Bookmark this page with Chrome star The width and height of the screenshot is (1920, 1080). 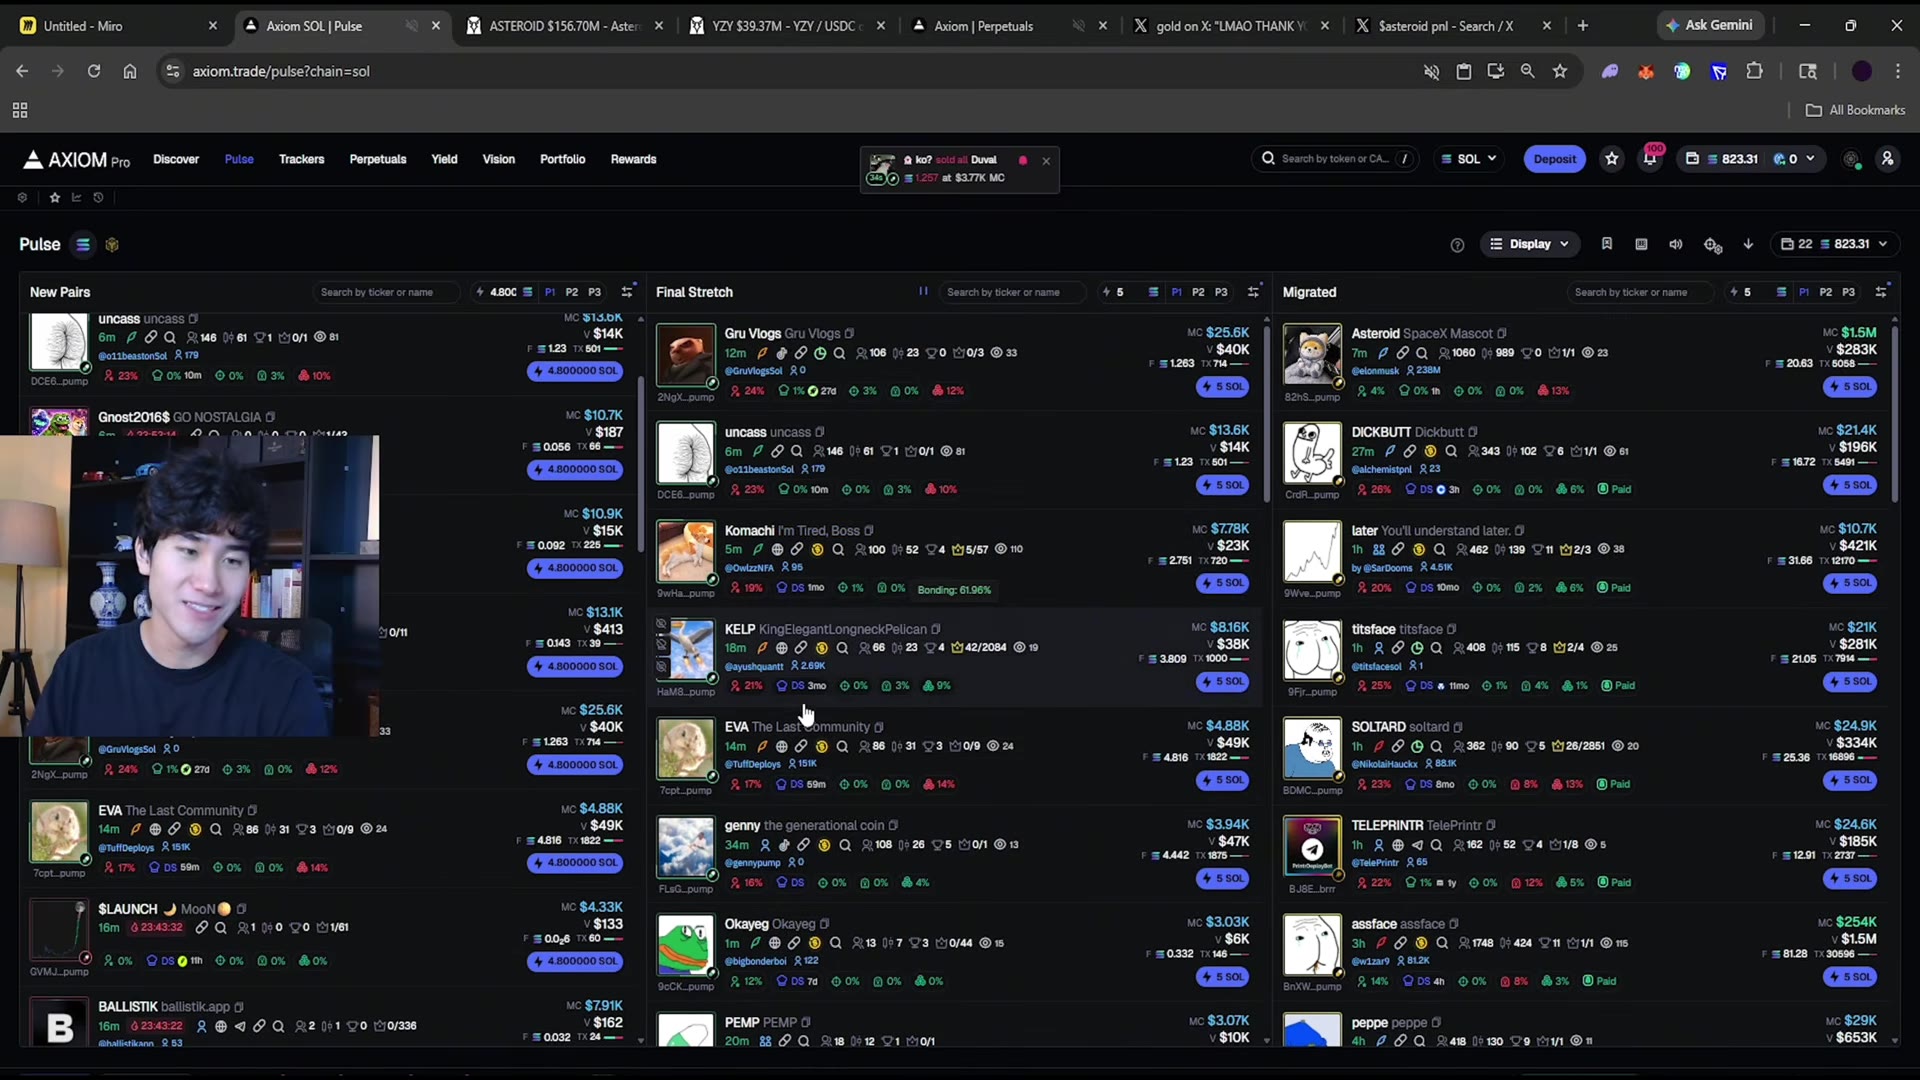pos(1560,71)
